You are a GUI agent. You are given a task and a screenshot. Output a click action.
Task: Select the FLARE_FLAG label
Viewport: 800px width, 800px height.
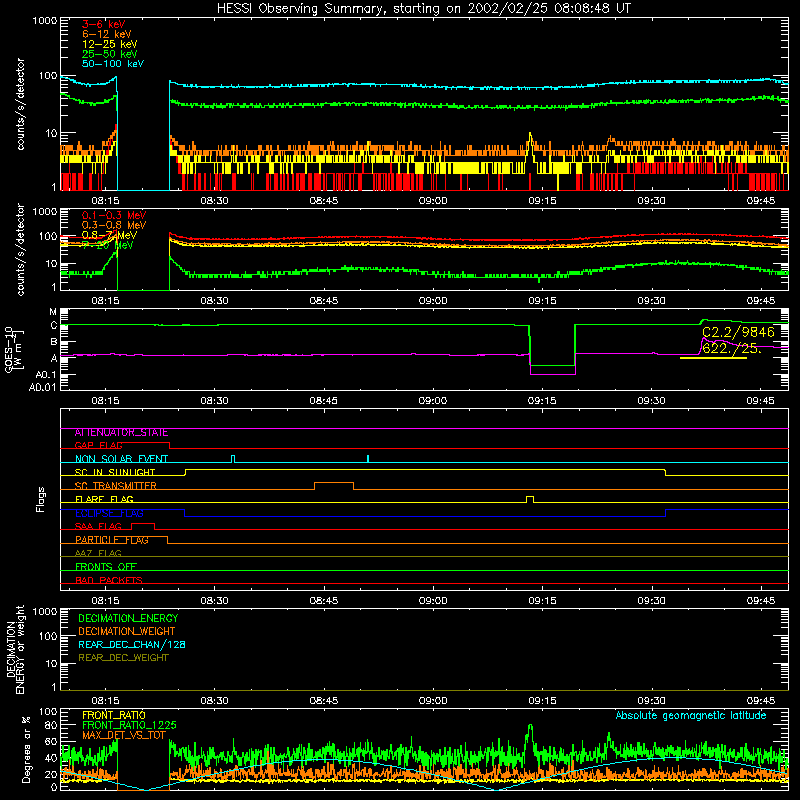pyautogui.click(x=104, y=499)
